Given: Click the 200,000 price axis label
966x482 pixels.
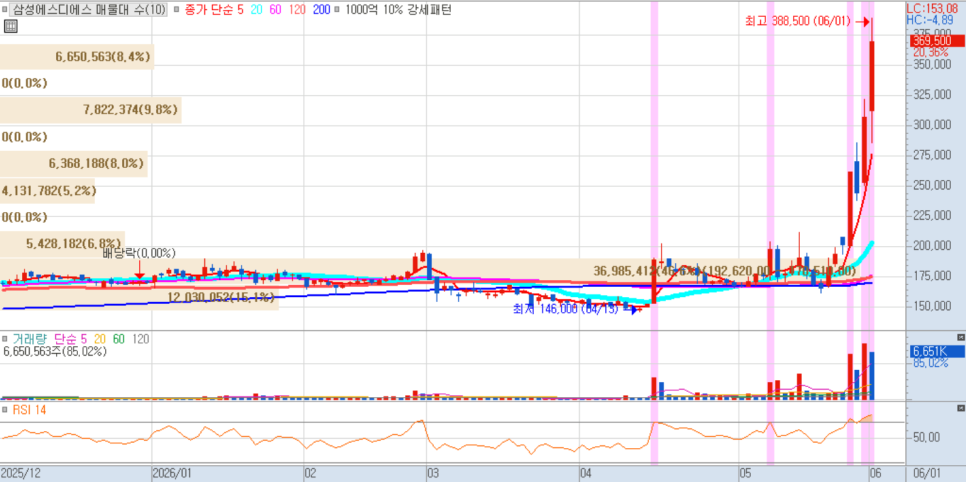Looking at the screenshot, I should coord(935,245).
